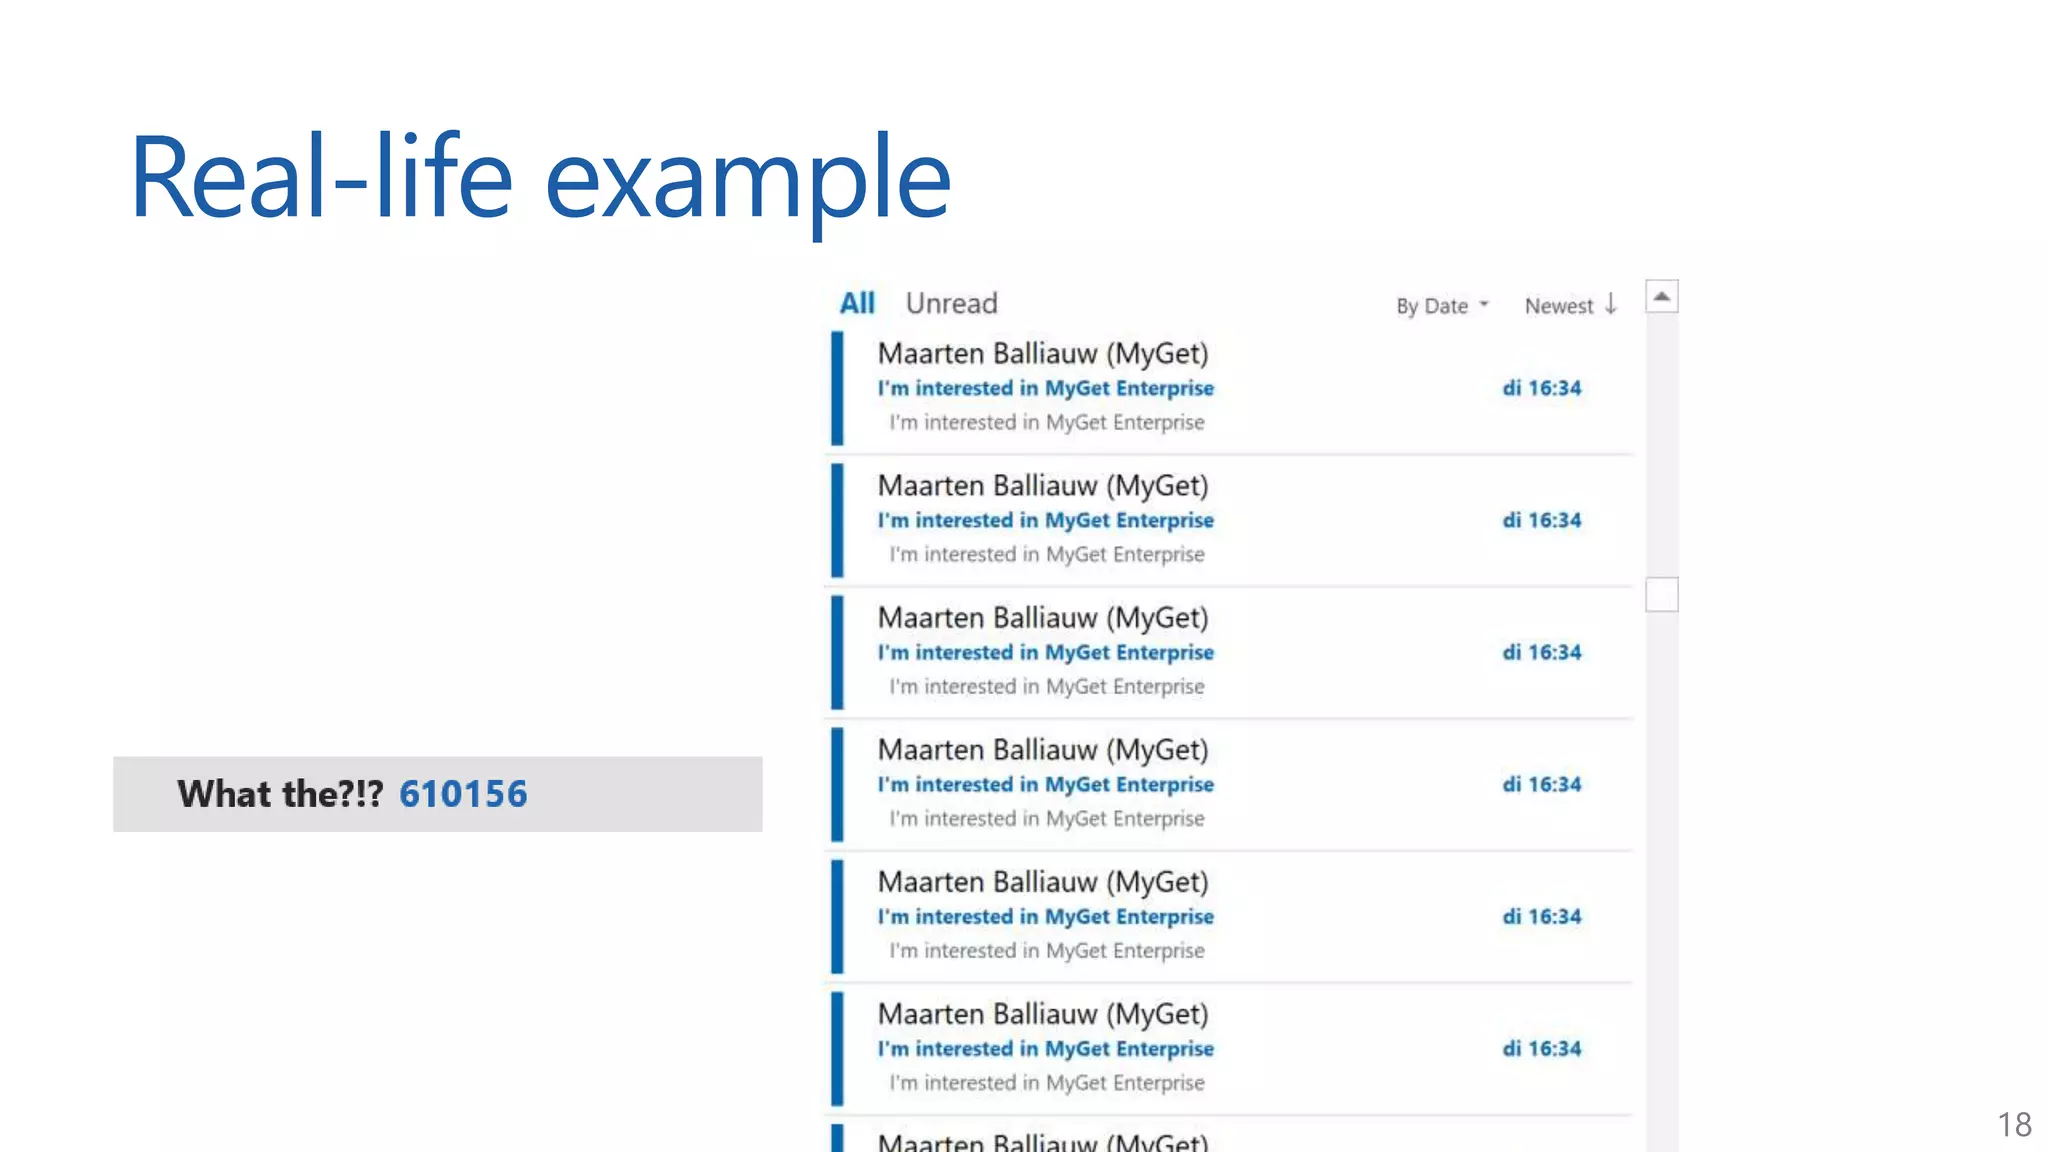Click the slide number 18
Image resolution: width=2048 pixels, height=1152 pixels.
pos(2014,1124)
